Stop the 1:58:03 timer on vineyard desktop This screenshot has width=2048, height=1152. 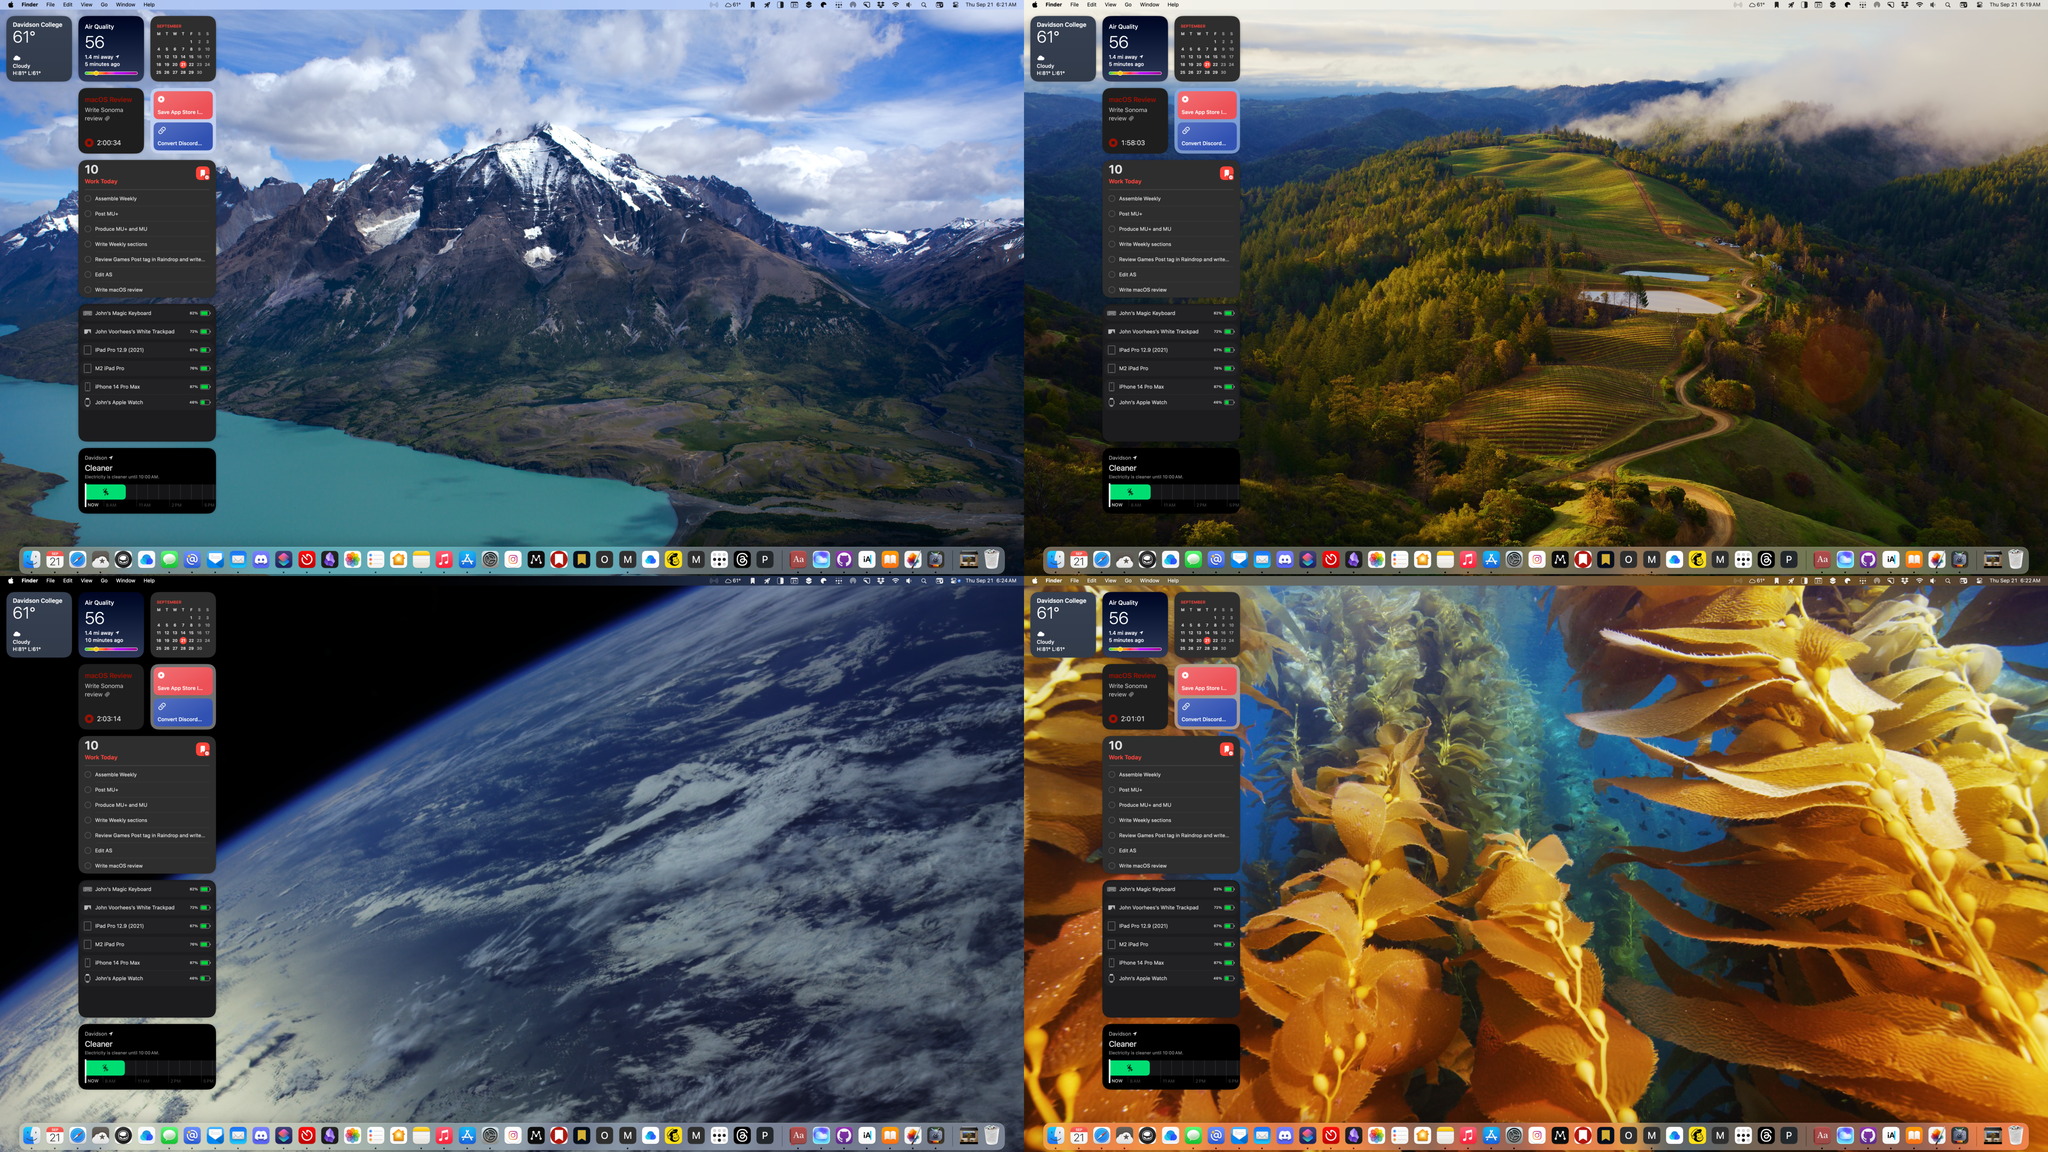[1113, 143]
